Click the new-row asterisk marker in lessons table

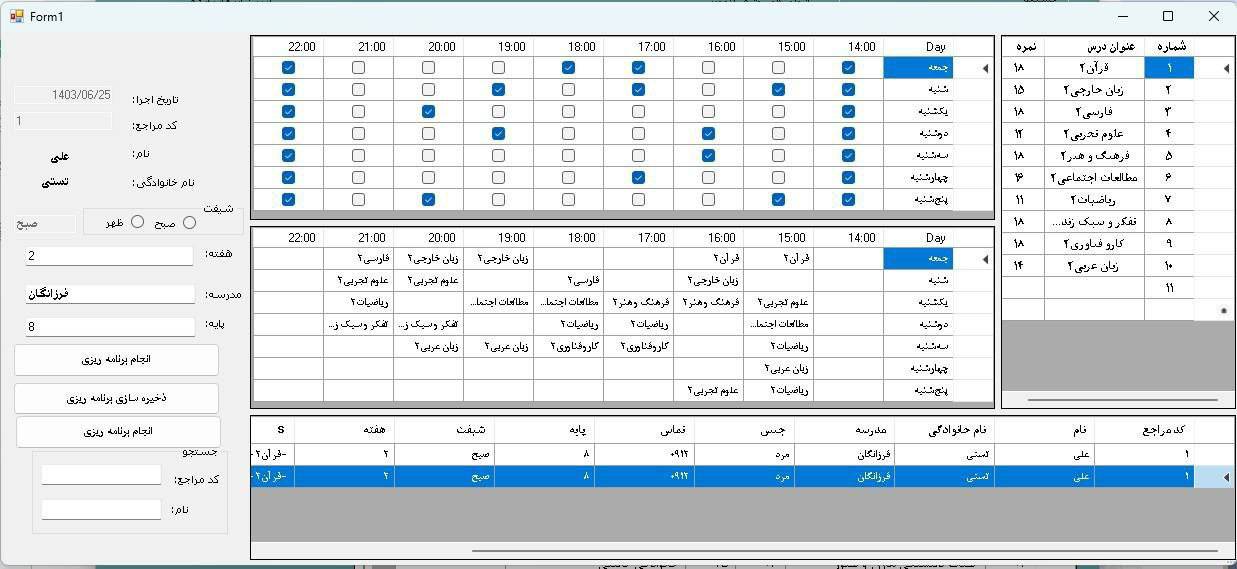[x=1224, y=311]
